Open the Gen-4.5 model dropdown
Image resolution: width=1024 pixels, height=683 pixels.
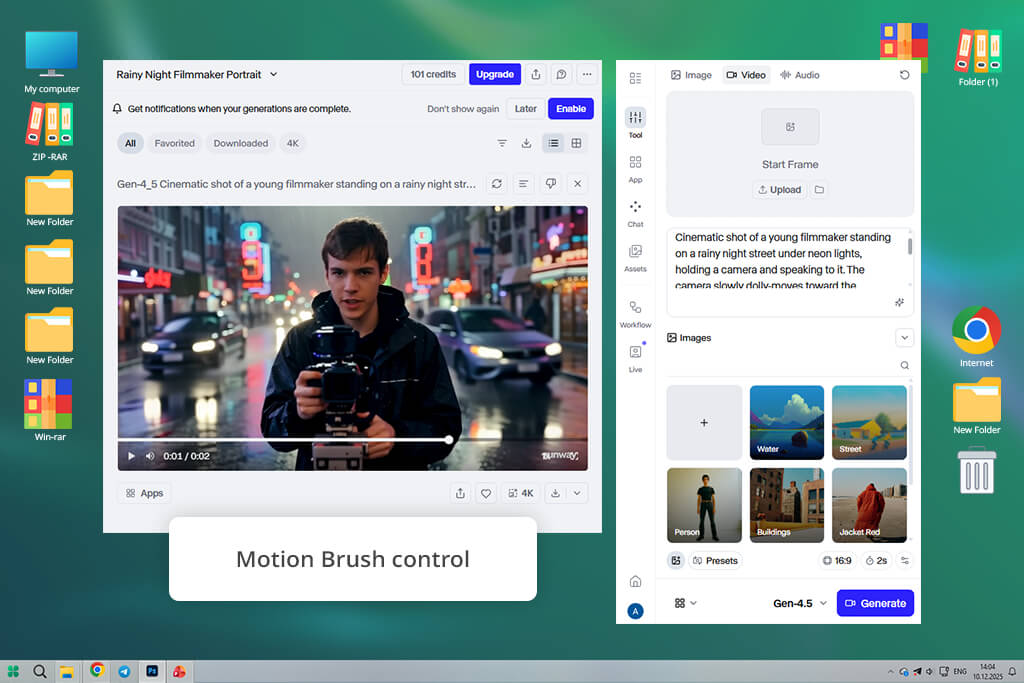800,603
